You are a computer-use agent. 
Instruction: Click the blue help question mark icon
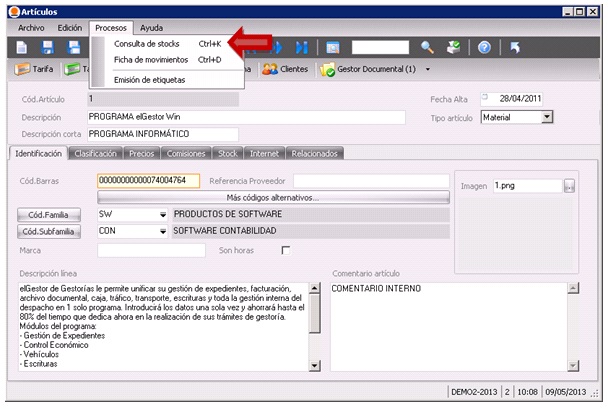click(484, 47)
